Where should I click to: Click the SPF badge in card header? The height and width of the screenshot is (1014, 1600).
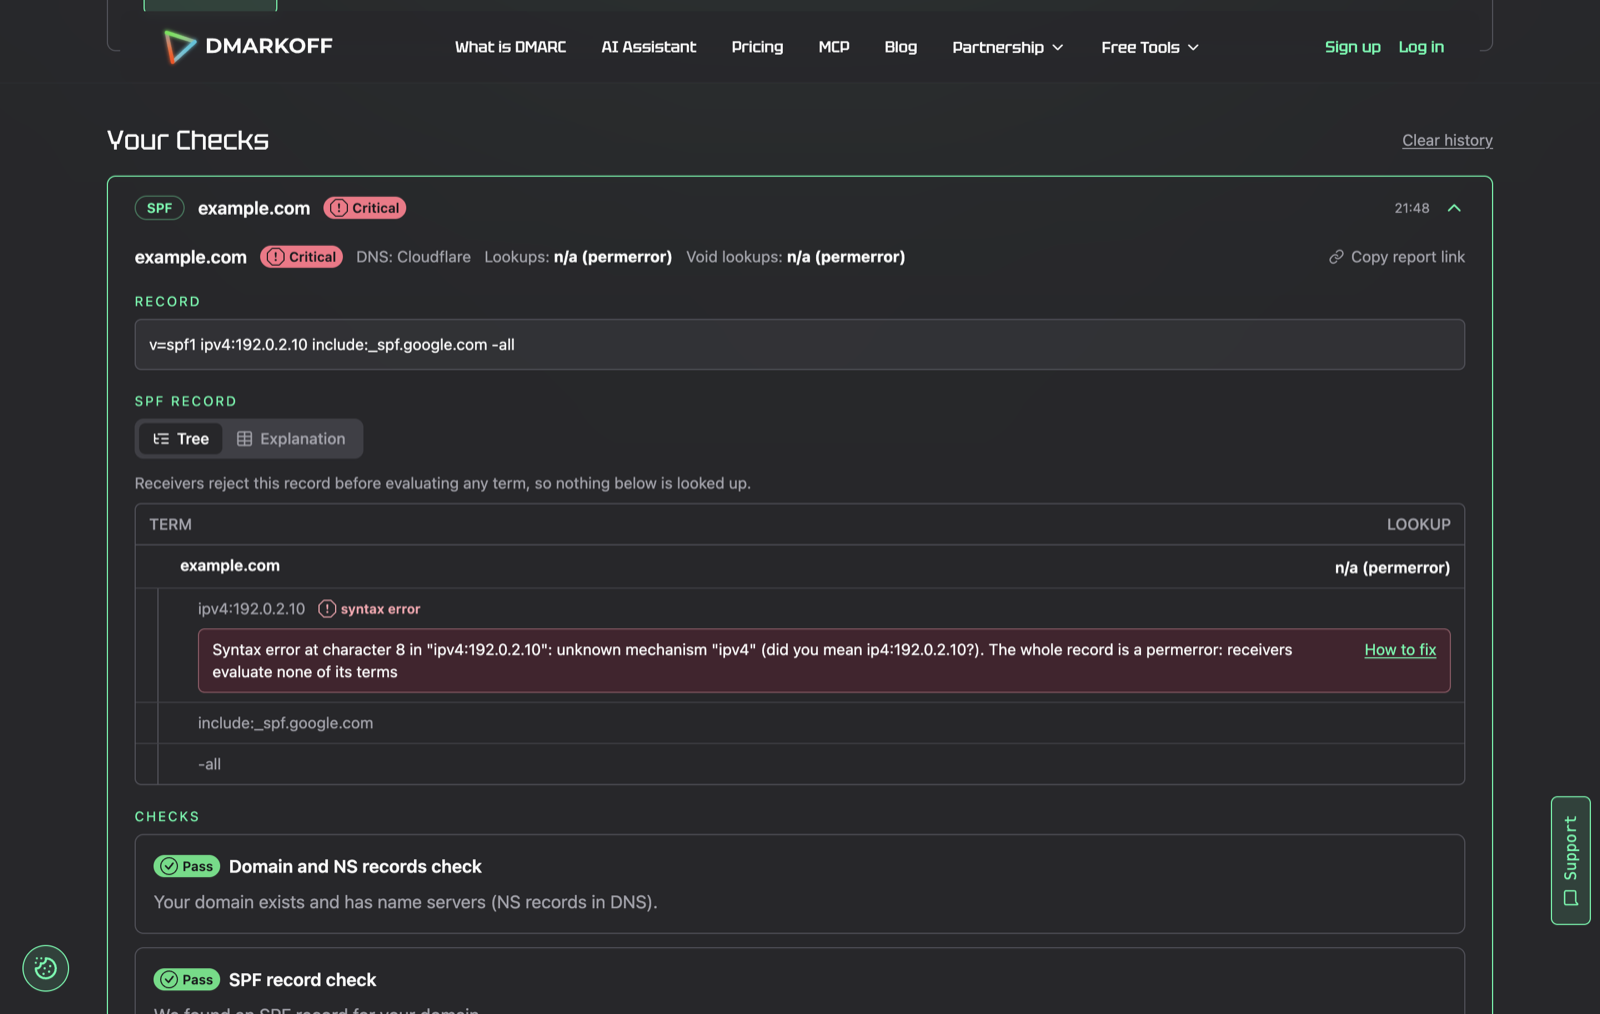point(160,208)
